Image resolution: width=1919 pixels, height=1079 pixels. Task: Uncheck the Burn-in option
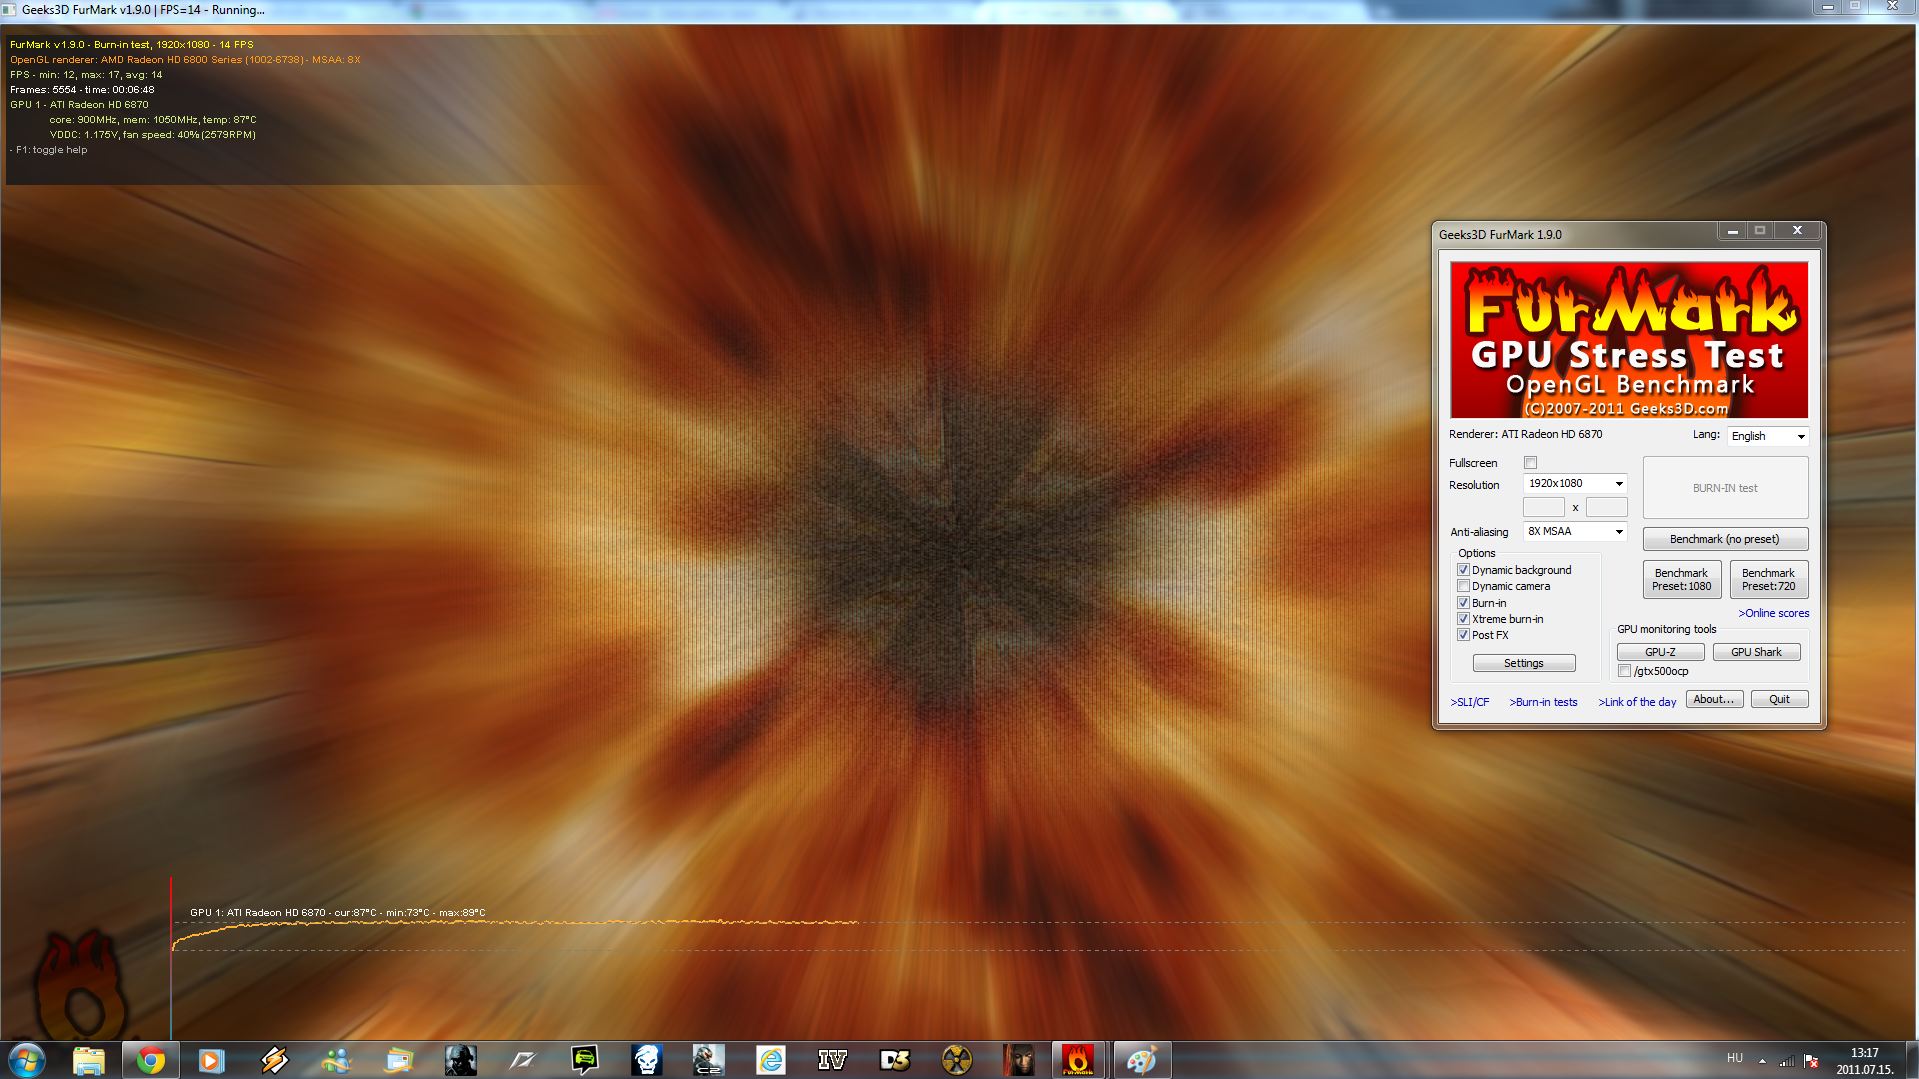pyautogui.click(x=1463, y=603)
